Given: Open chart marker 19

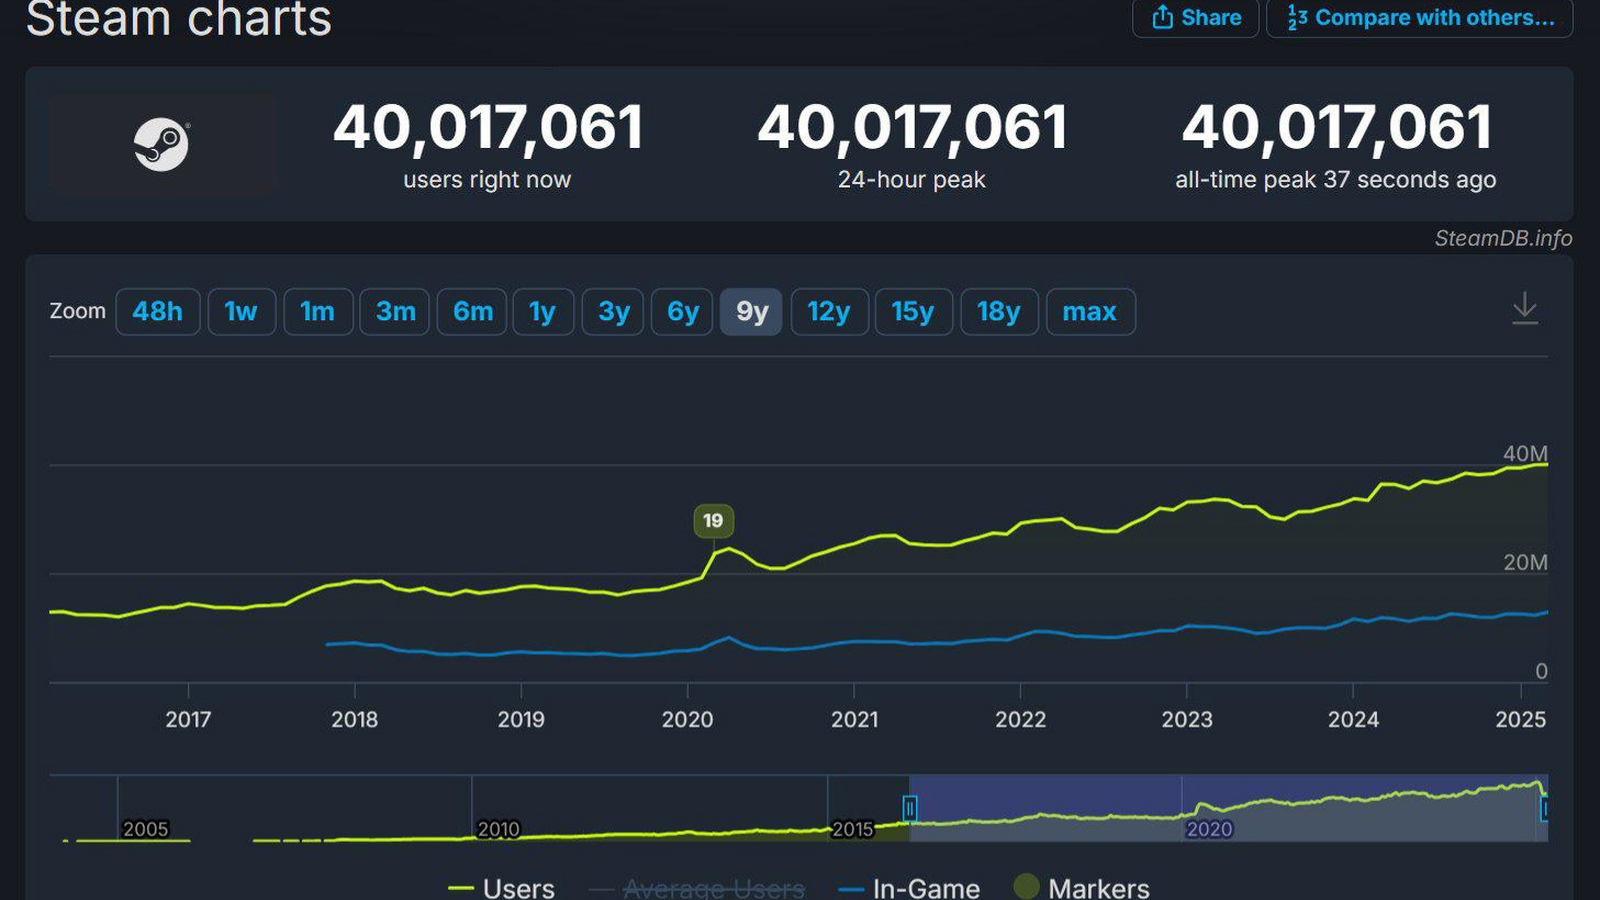Looking at the screenshot, I should [713, 521].
